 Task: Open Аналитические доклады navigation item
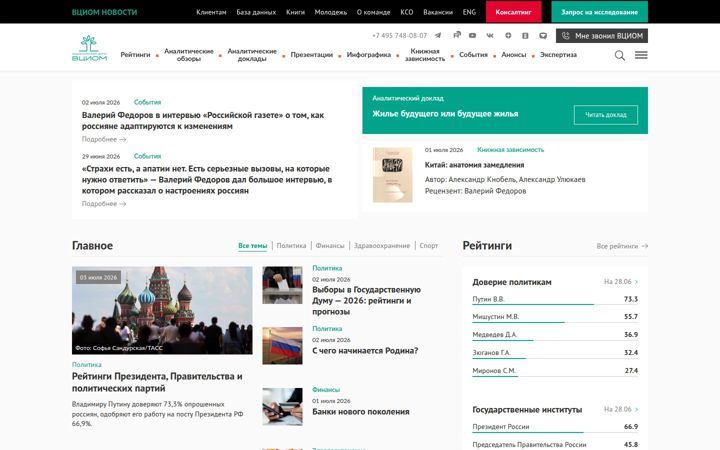point(252,55)
